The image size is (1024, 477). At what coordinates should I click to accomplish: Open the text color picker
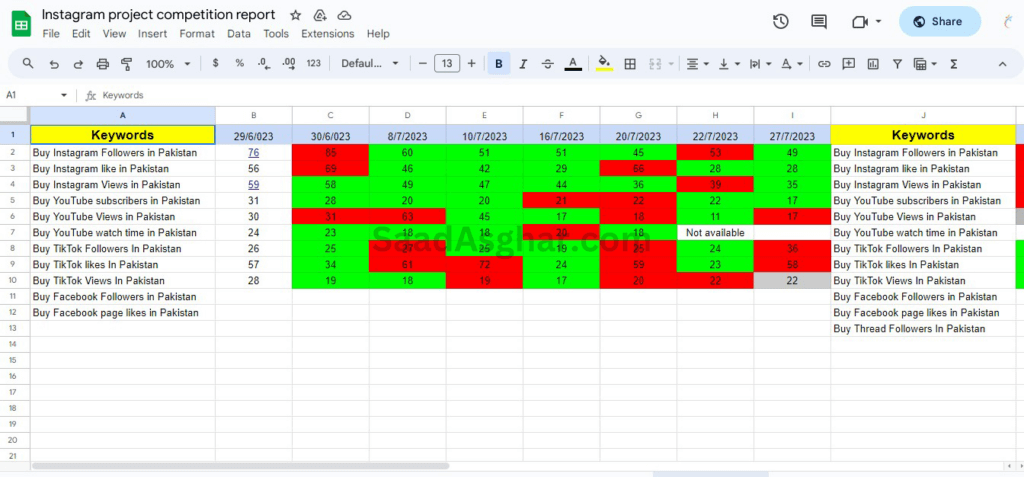pyautogui.click(x=573, y=63)
